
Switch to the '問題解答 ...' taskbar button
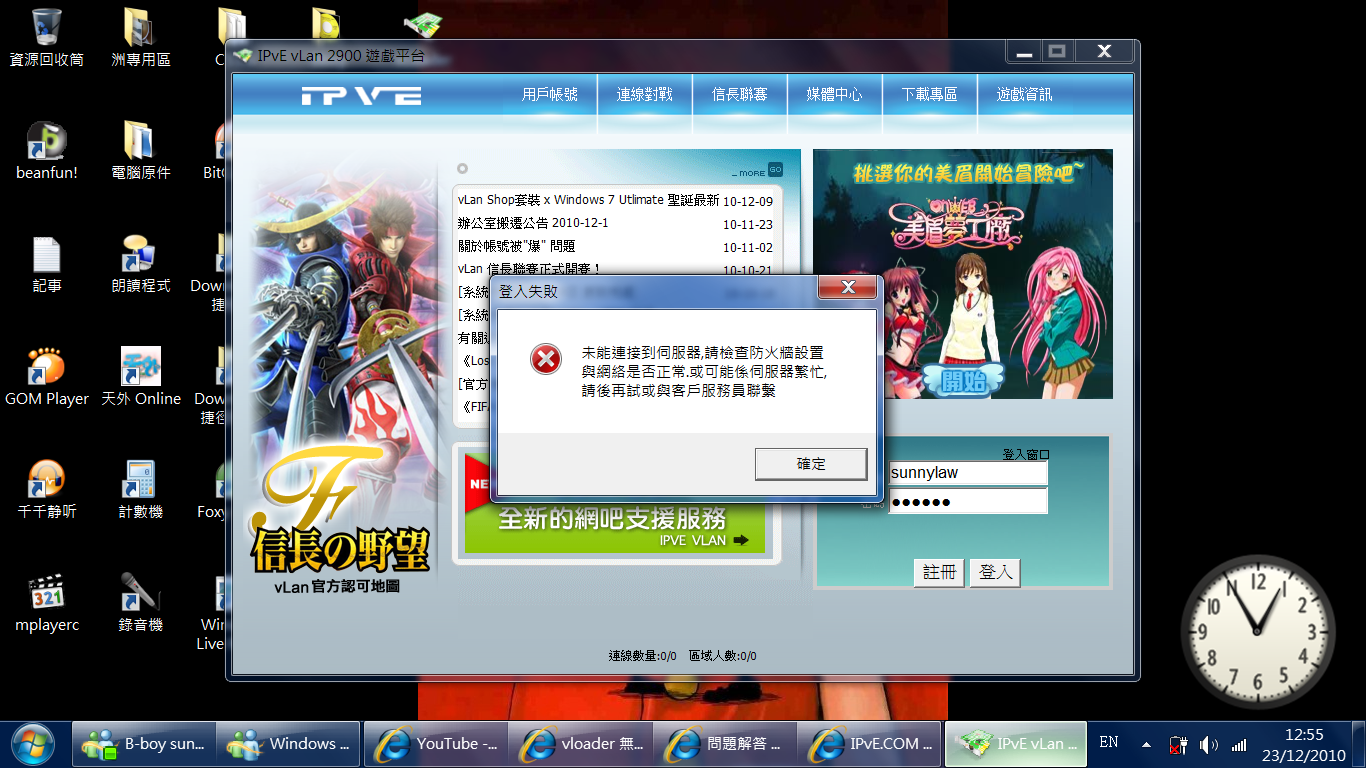point(725,744)
